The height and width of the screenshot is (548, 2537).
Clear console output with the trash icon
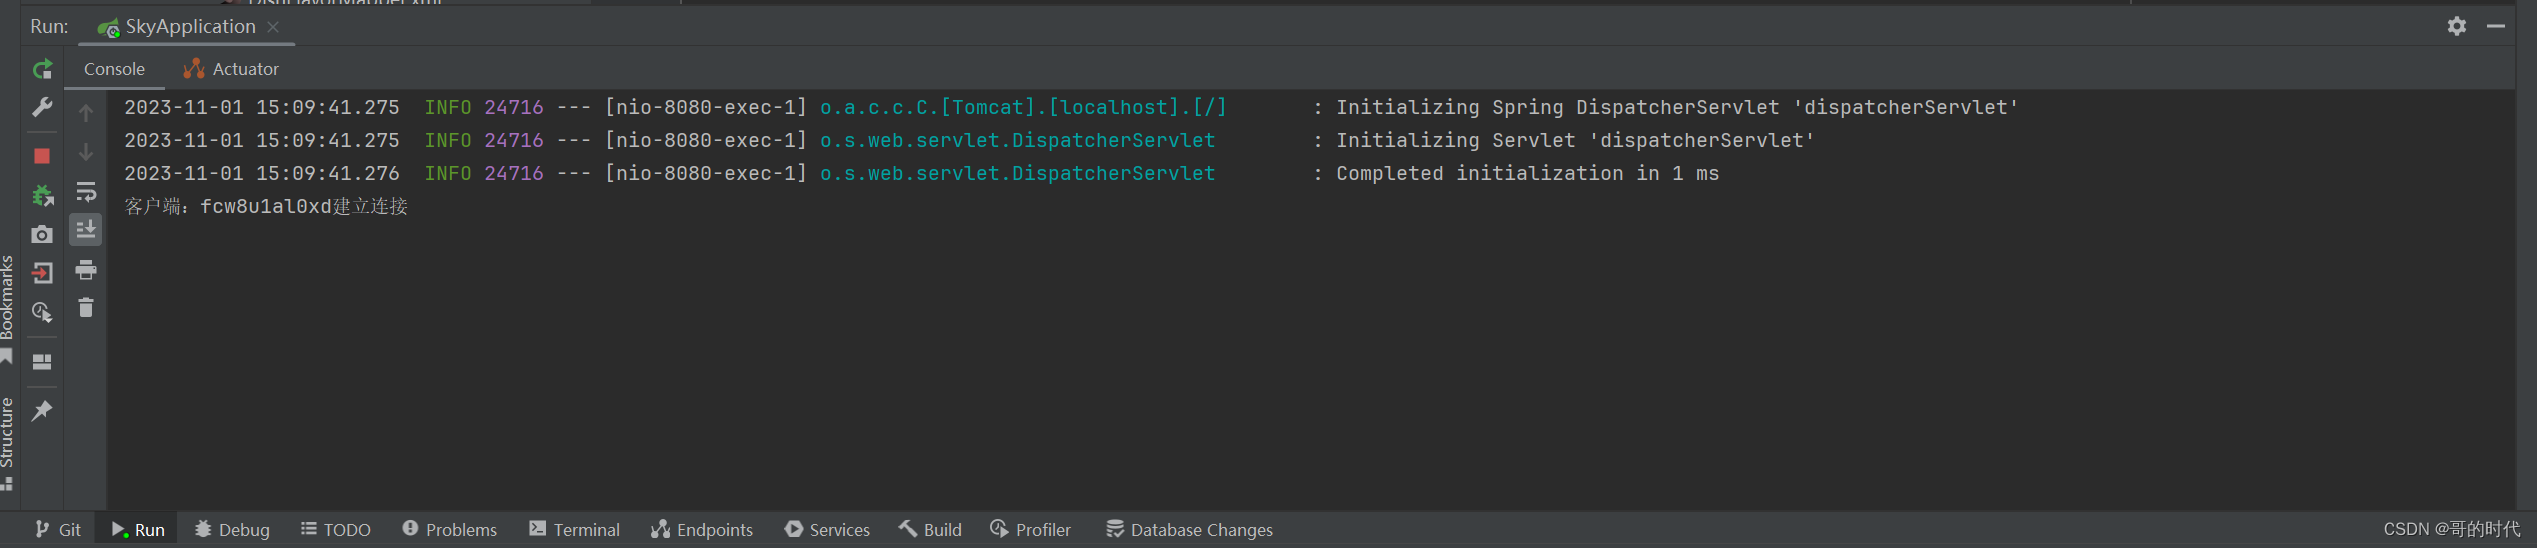pos(86,308)
